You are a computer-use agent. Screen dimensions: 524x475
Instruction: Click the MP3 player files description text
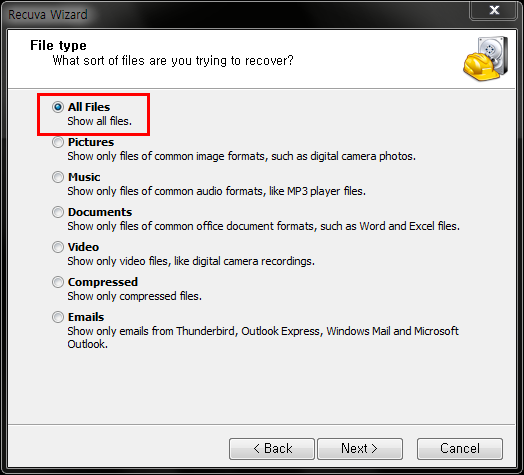pyautogui.click(x=217, y=191)
